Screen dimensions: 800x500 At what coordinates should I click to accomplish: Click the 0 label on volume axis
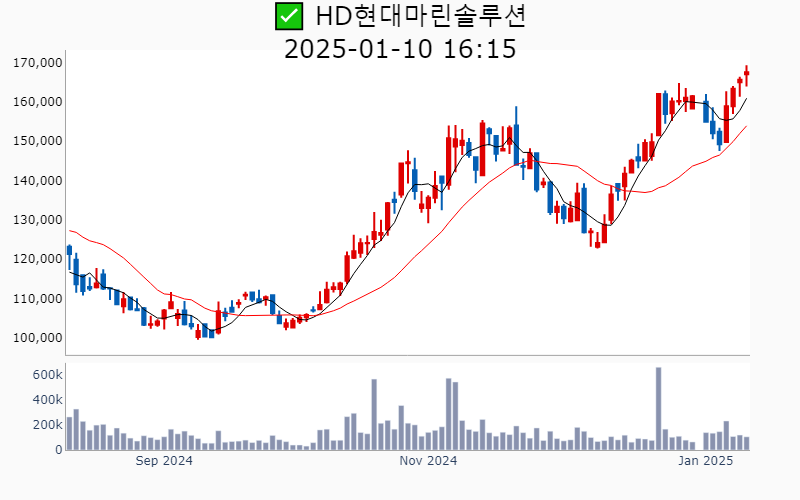(59, 450)
